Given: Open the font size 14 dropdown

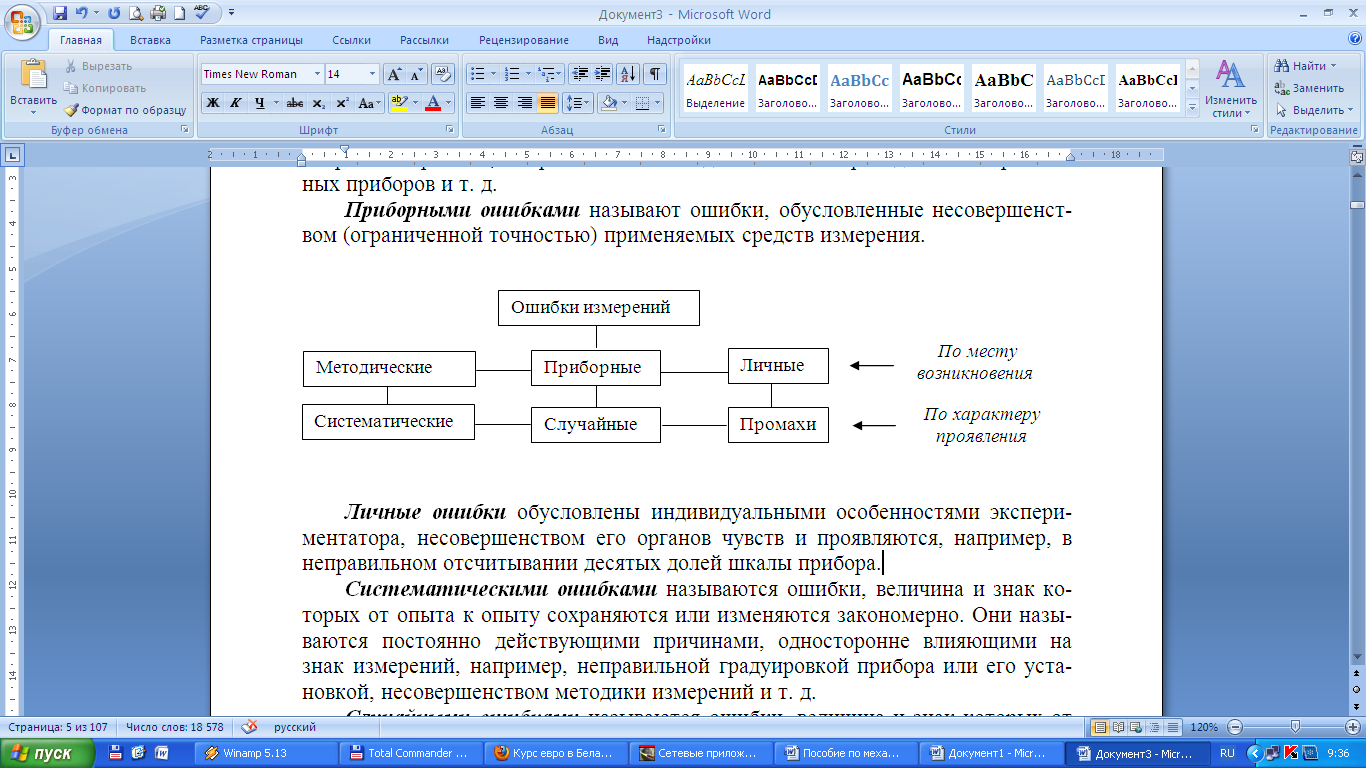Looking at the screenshot, I should (373, 74).
